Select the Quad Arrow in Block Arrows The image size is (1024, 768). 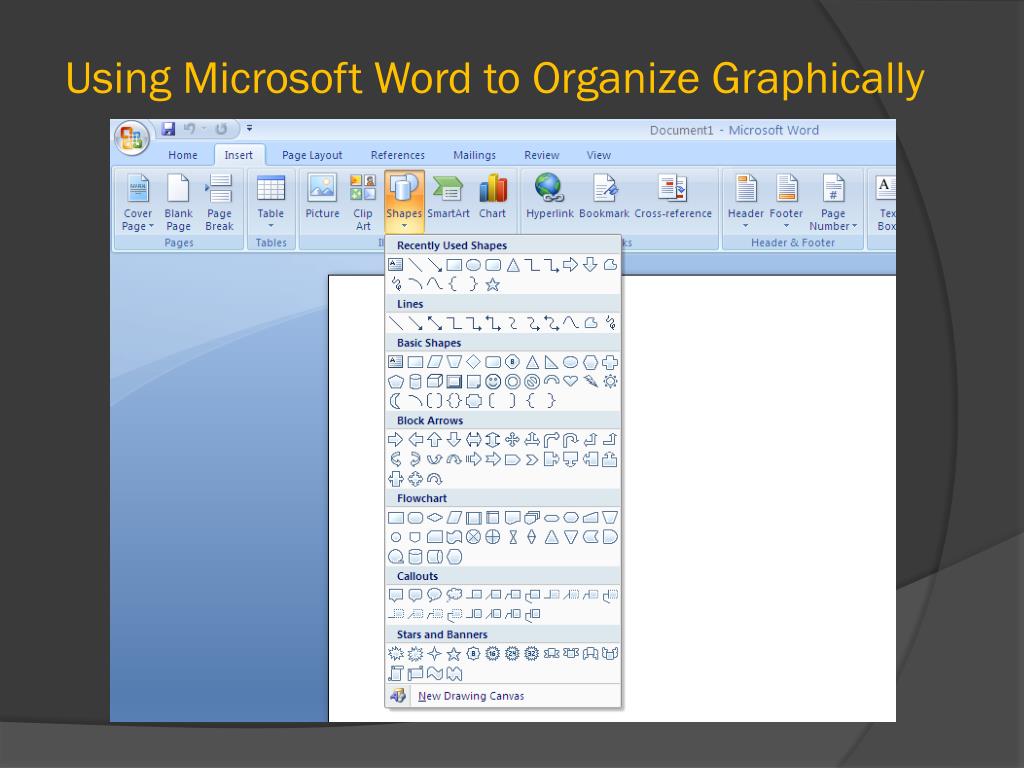pos(513,440)
